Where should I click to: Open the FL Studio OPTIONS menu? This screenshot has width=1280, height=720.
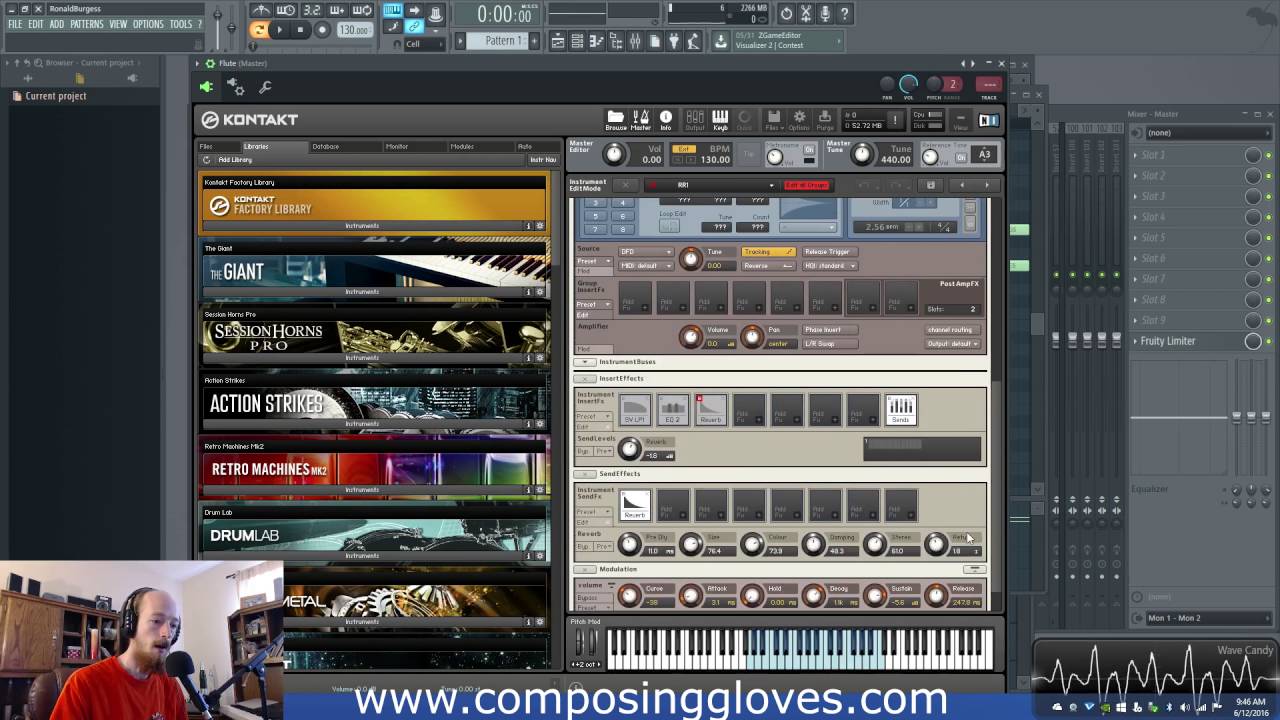point(148,24)
